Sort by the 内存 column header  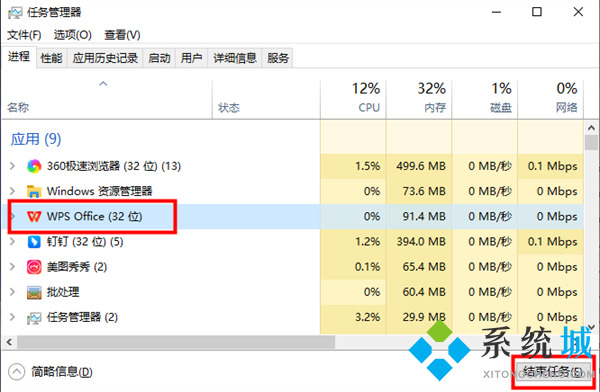point(419,99)
